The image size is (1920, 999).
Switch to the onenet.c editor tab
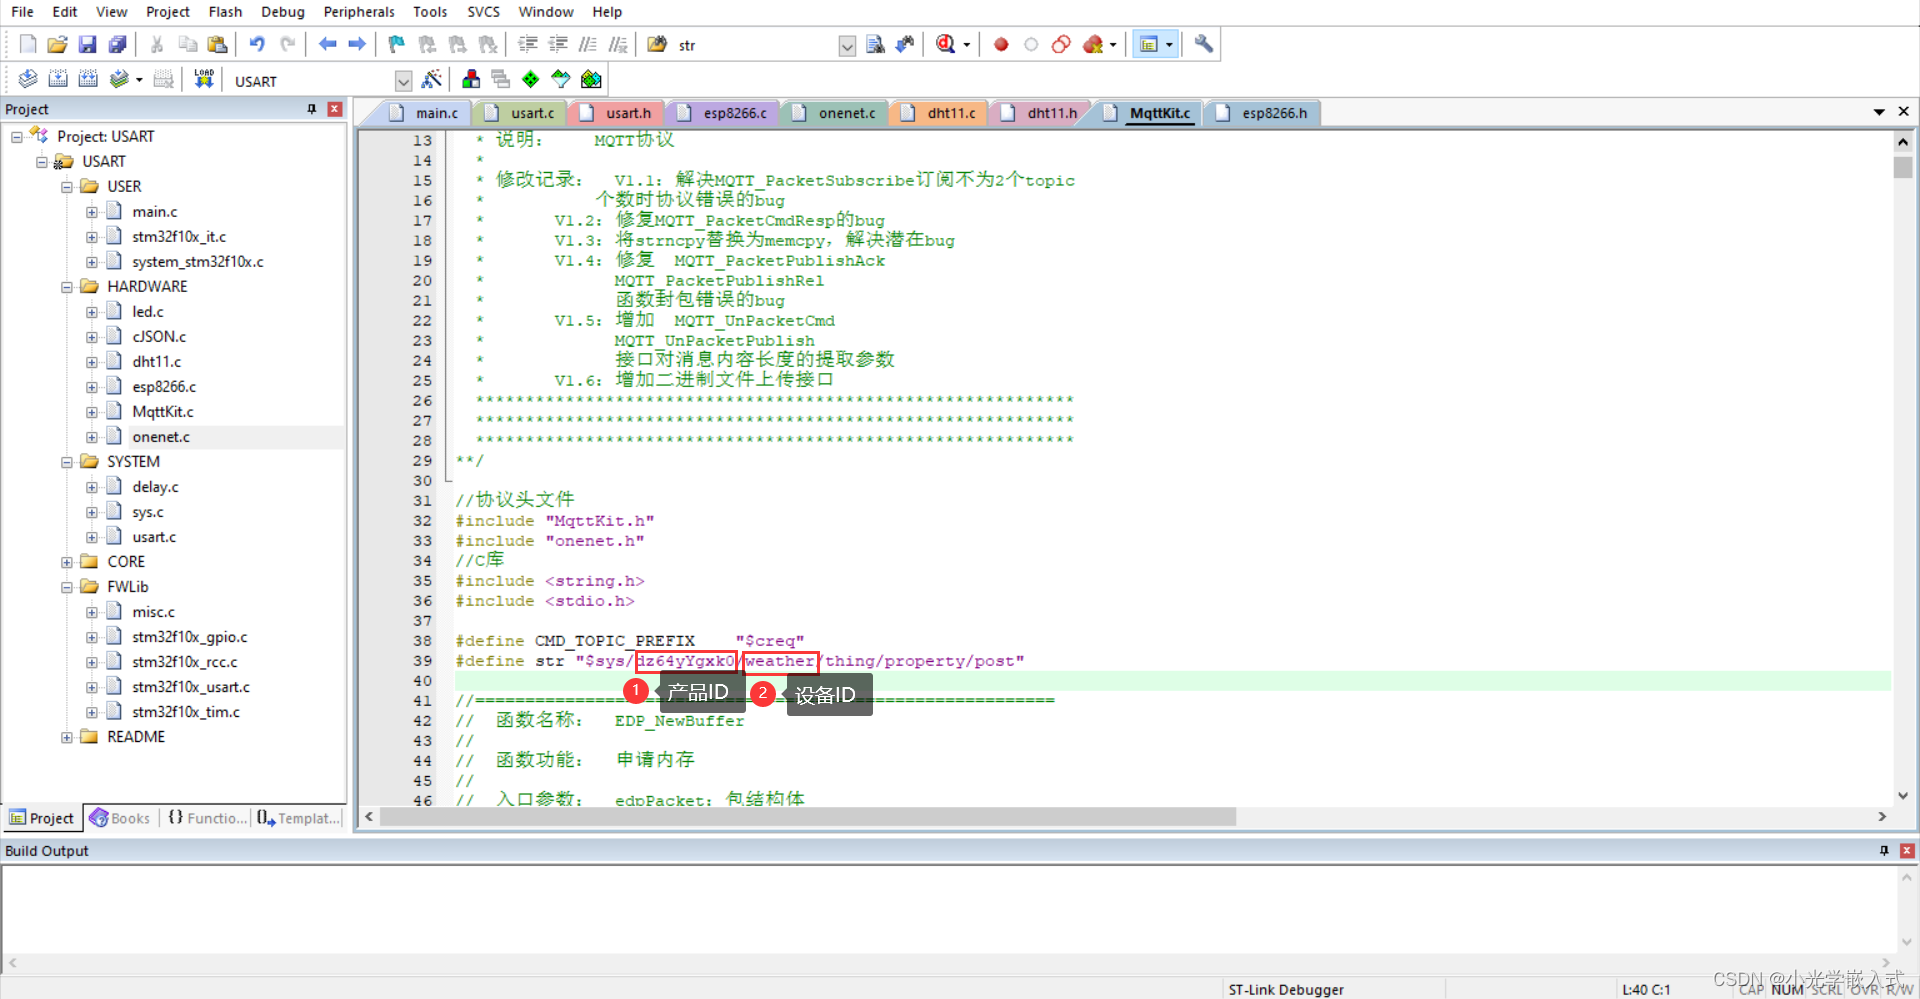coord(835,113)
